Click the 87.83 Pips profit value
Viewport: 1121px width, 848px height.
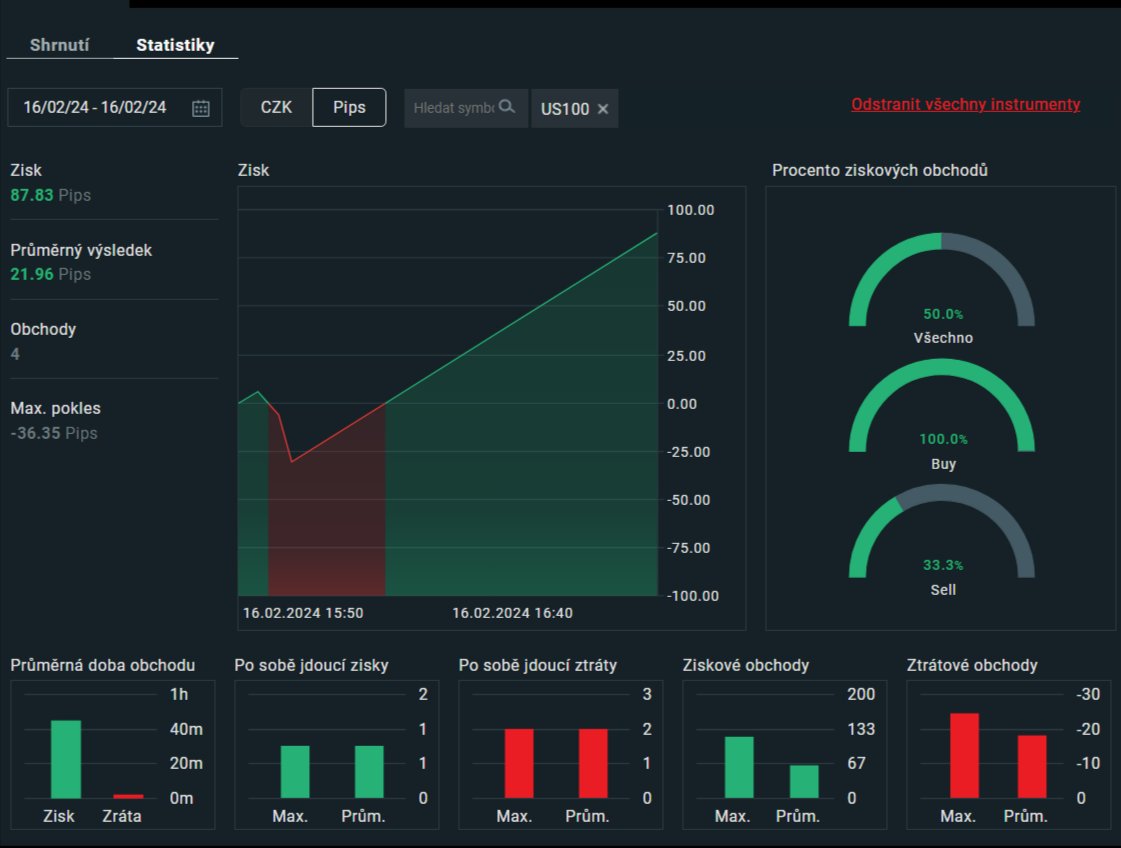[x=51, y=195]
